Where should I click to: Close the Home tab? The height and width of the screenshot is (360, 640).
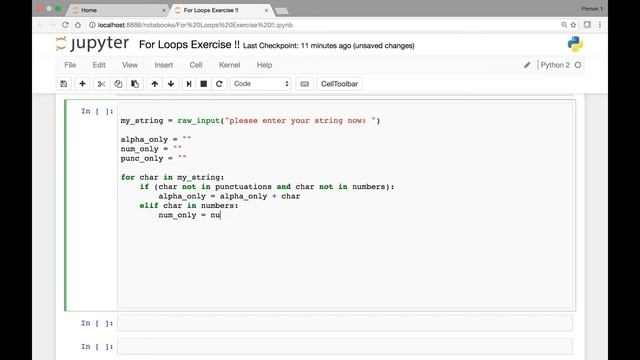pyautogui.click(x=164, y=10)
